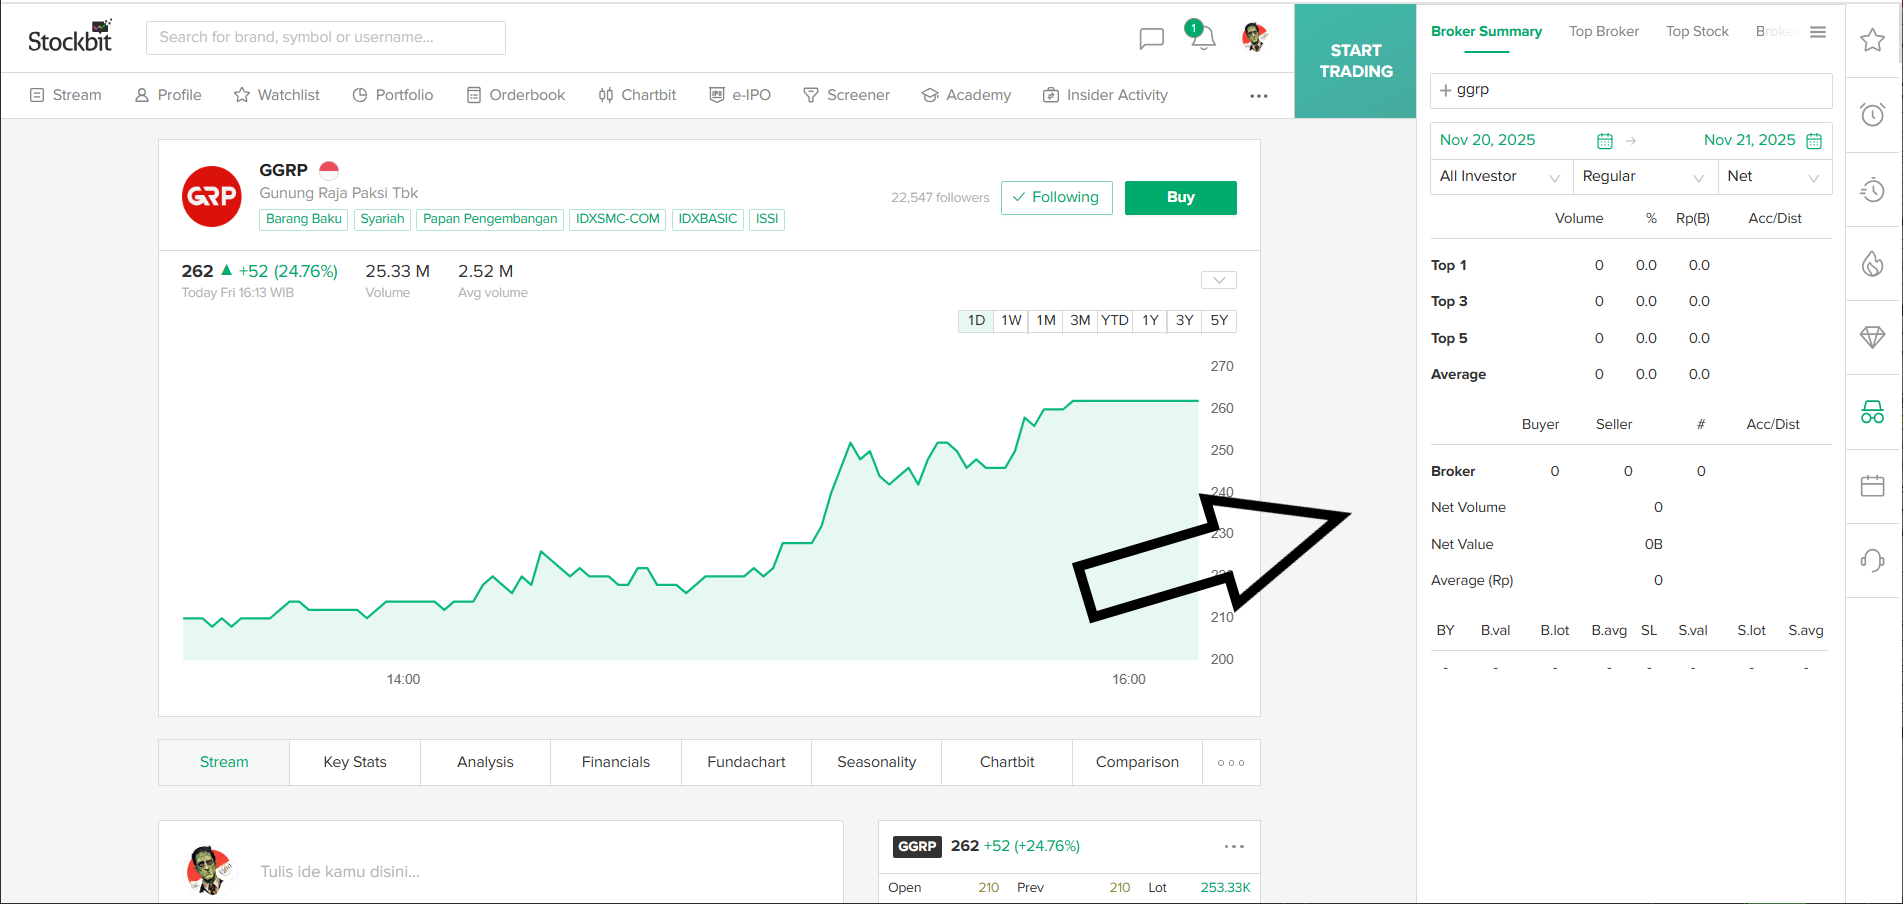
Task: Open the headset support sidebar icon
Action: 1873,560
